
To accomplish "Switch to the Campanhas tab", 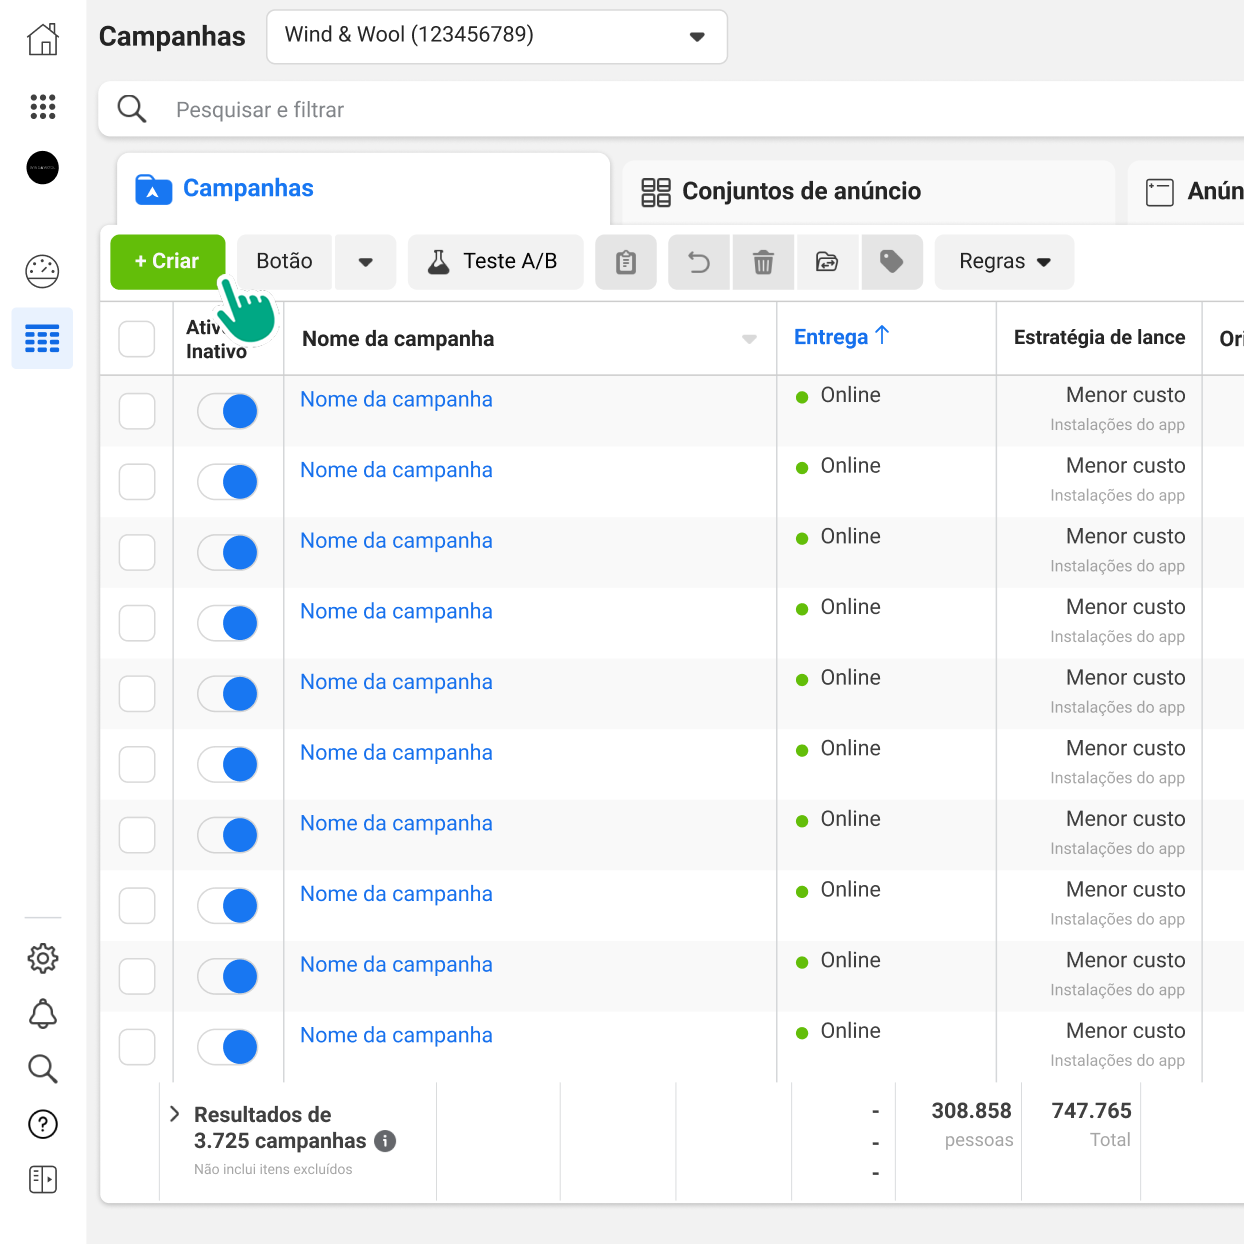I will 364,189.
